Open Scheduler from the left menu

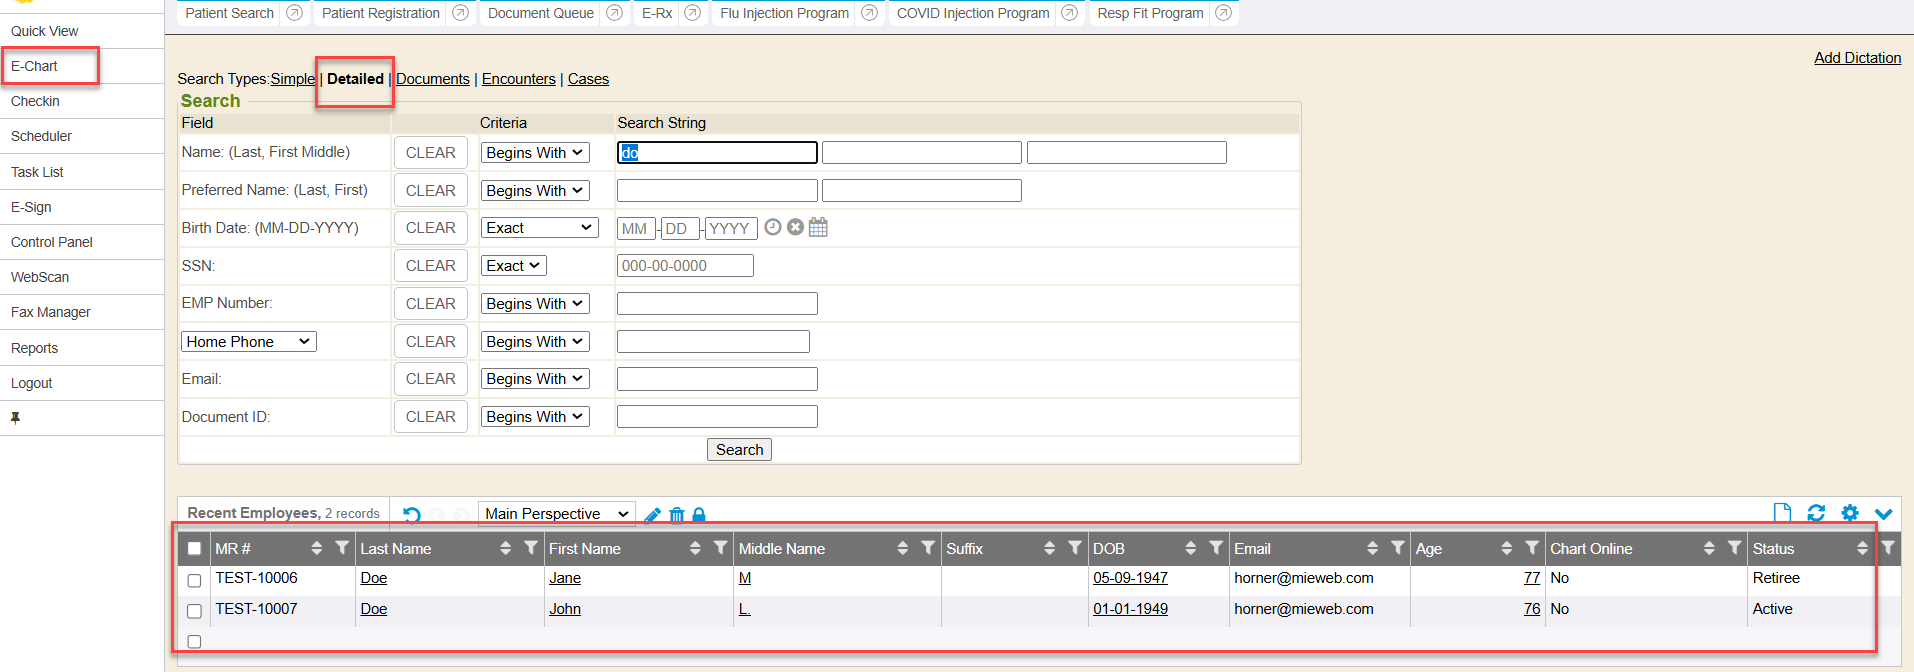click(x=41, y=136)
